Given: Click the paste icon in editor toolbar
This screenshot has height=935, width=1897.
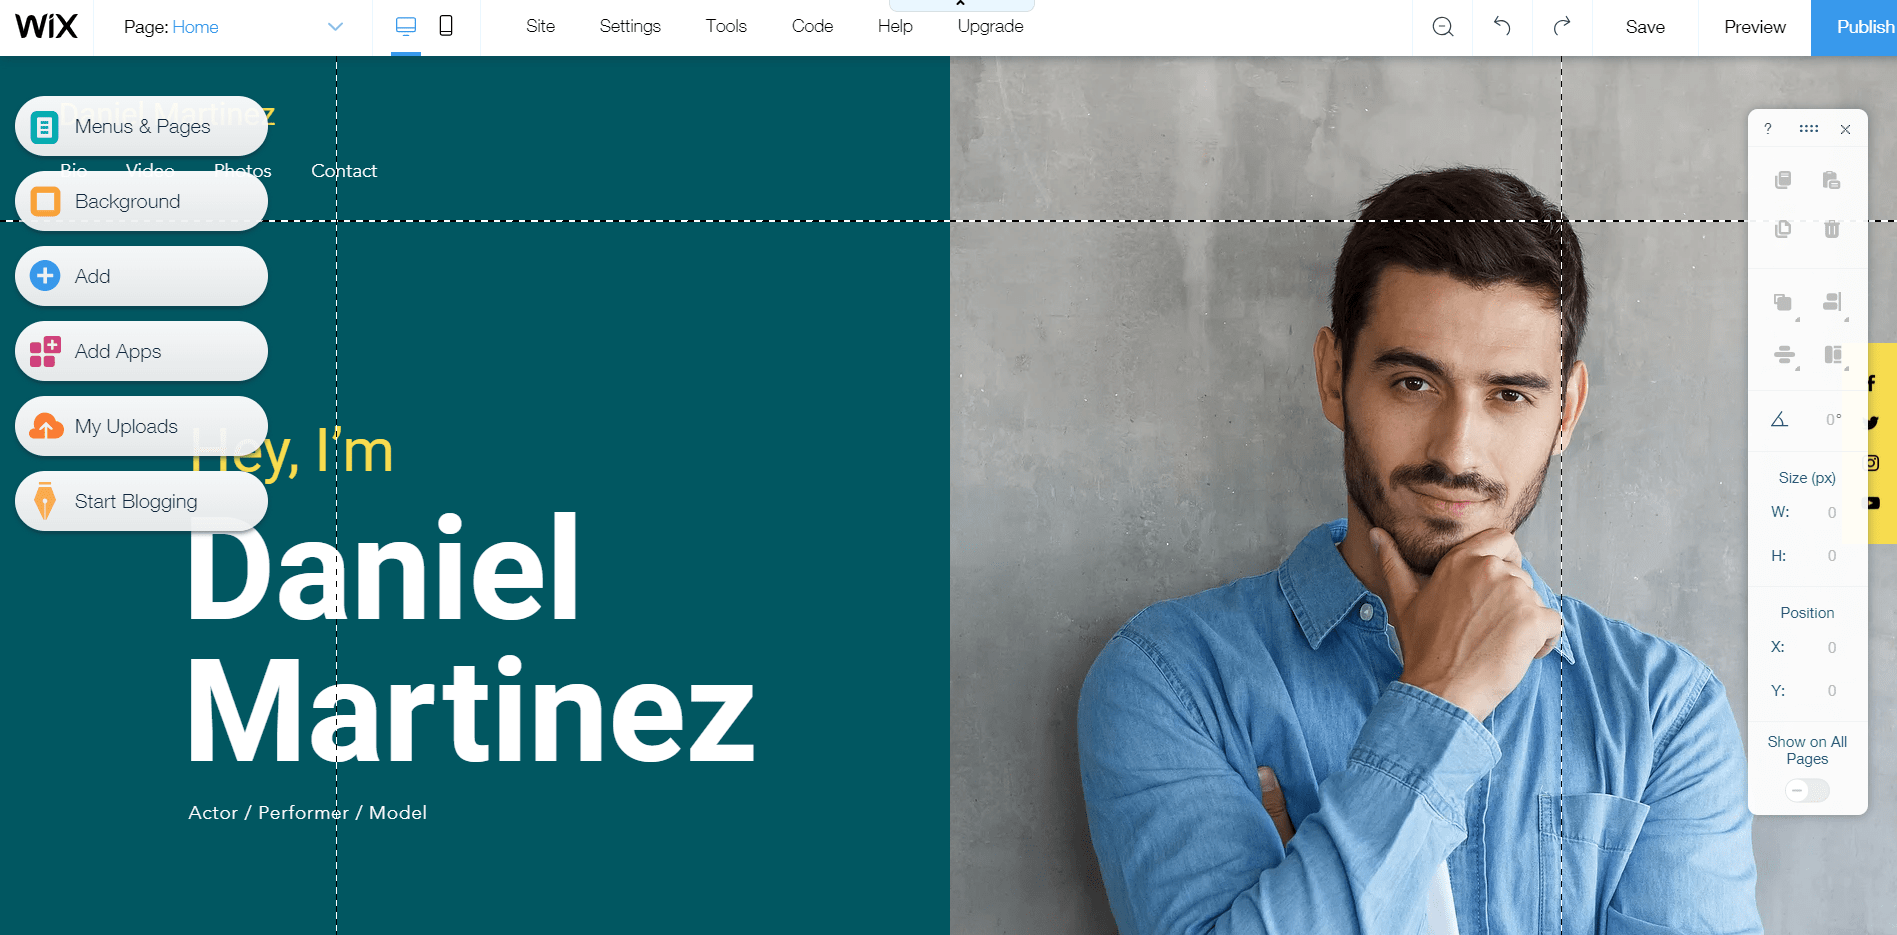Looking at the screenshot, I should click(1831, 180).
